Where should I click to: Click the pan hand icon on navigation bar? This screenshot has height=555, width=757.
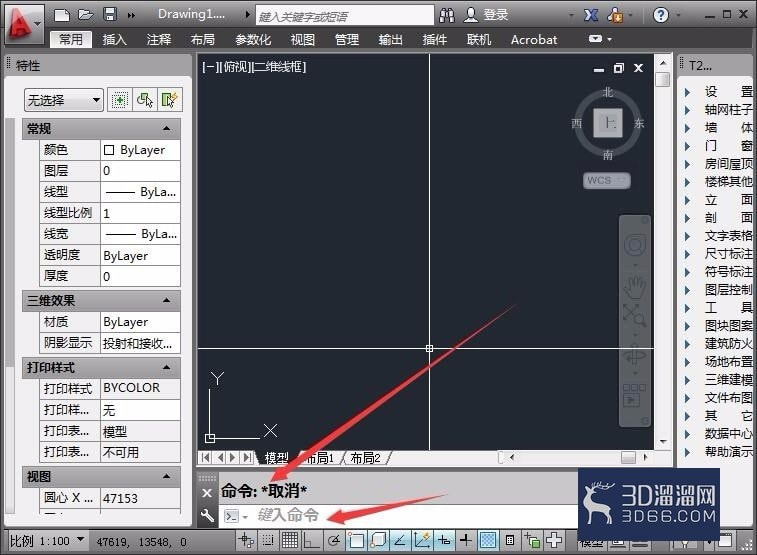pyautogui.click(x=634, y=287)
